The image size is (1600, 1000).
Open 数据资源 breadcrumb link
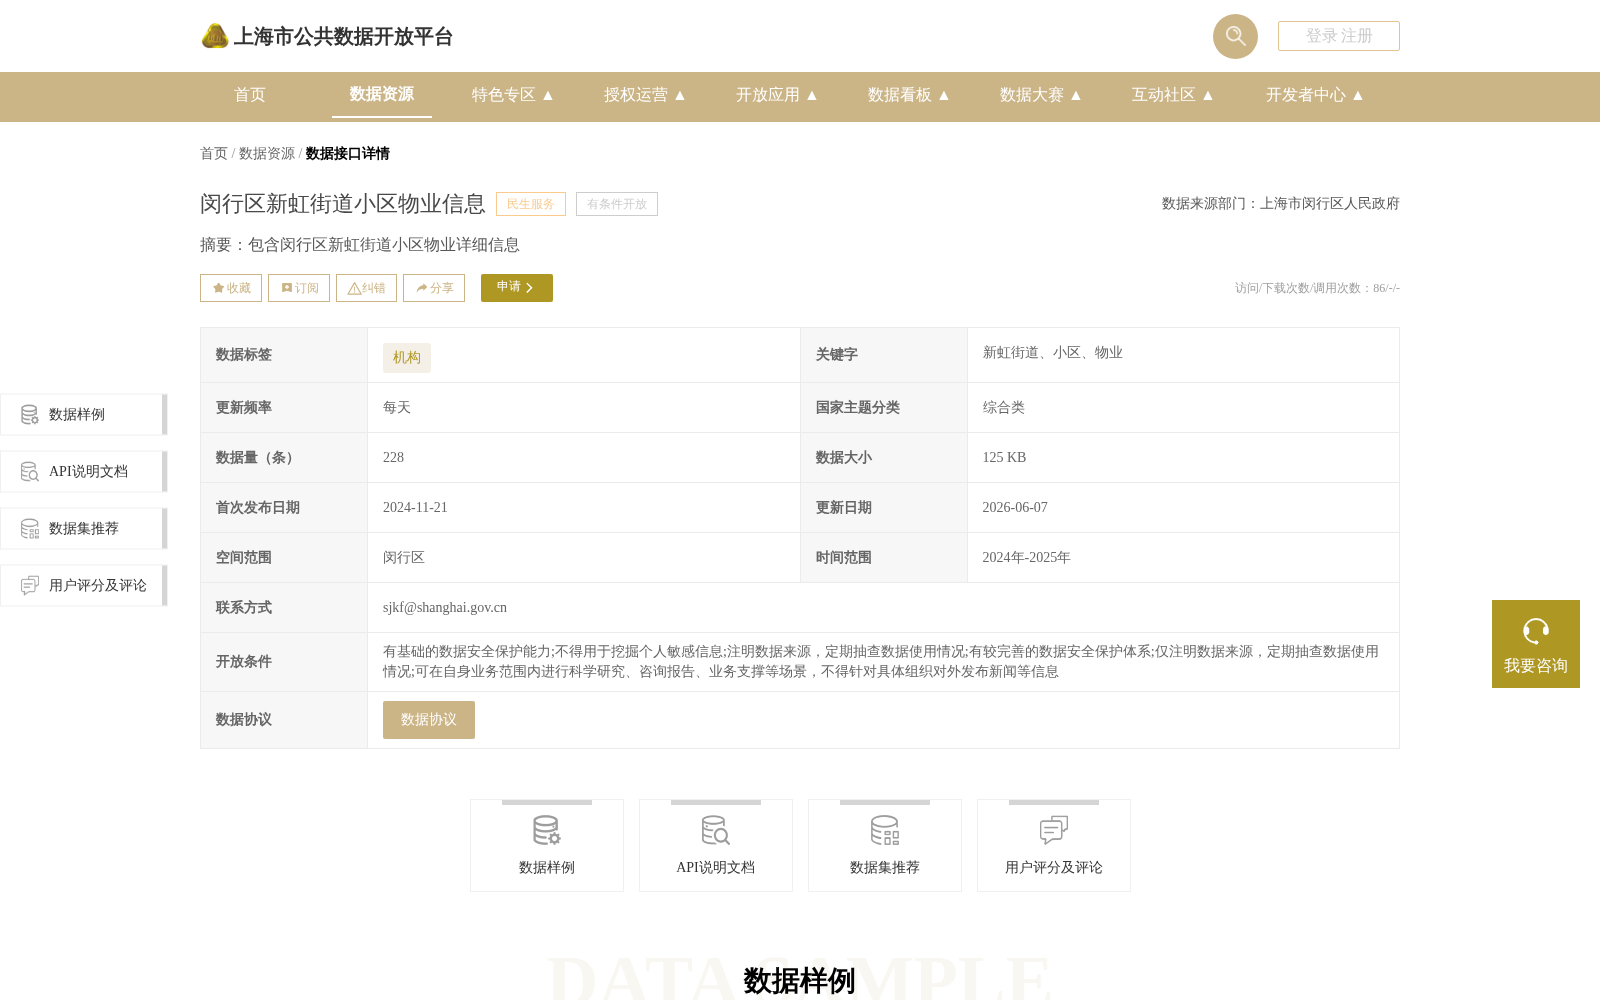[267, 153]
